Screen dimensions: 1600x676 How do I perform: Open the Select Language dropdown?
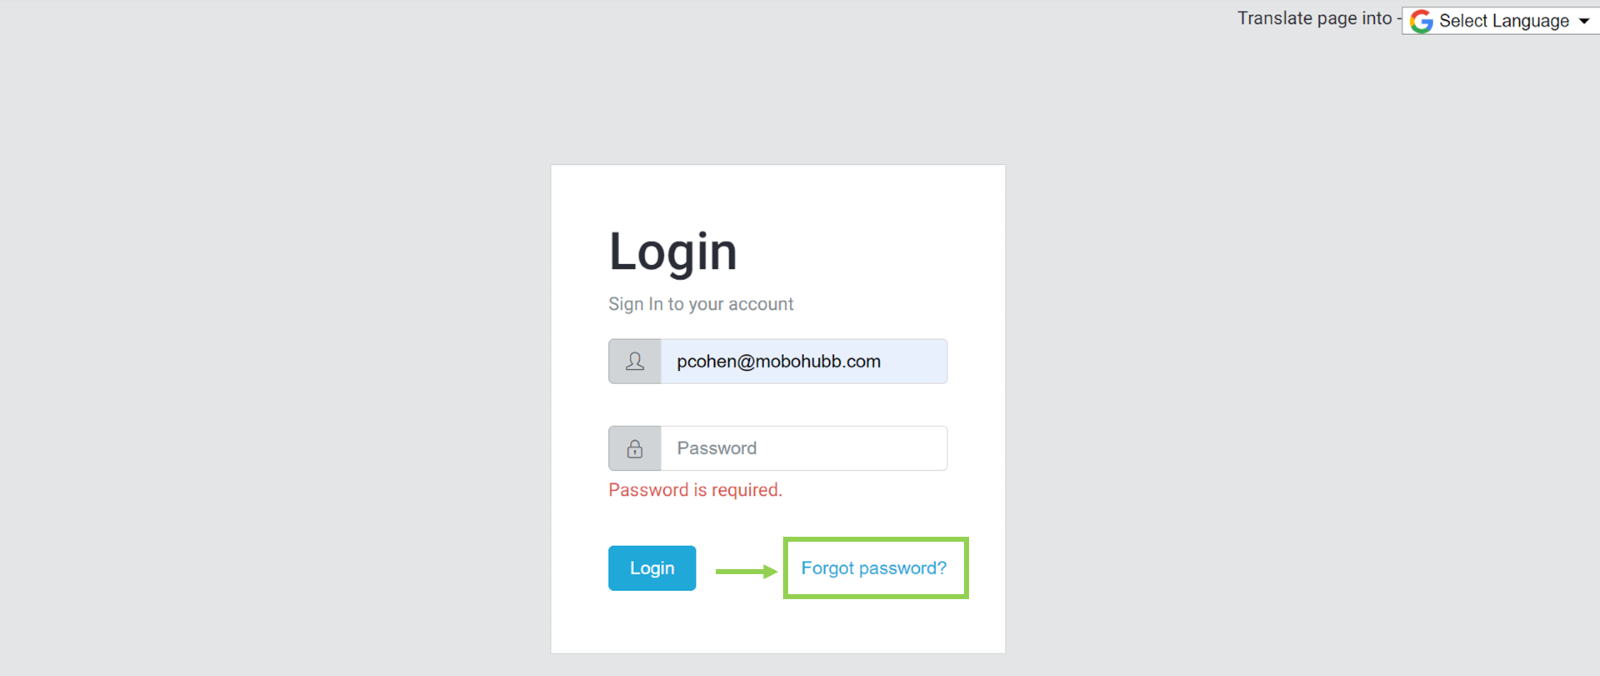(1500, 21)
